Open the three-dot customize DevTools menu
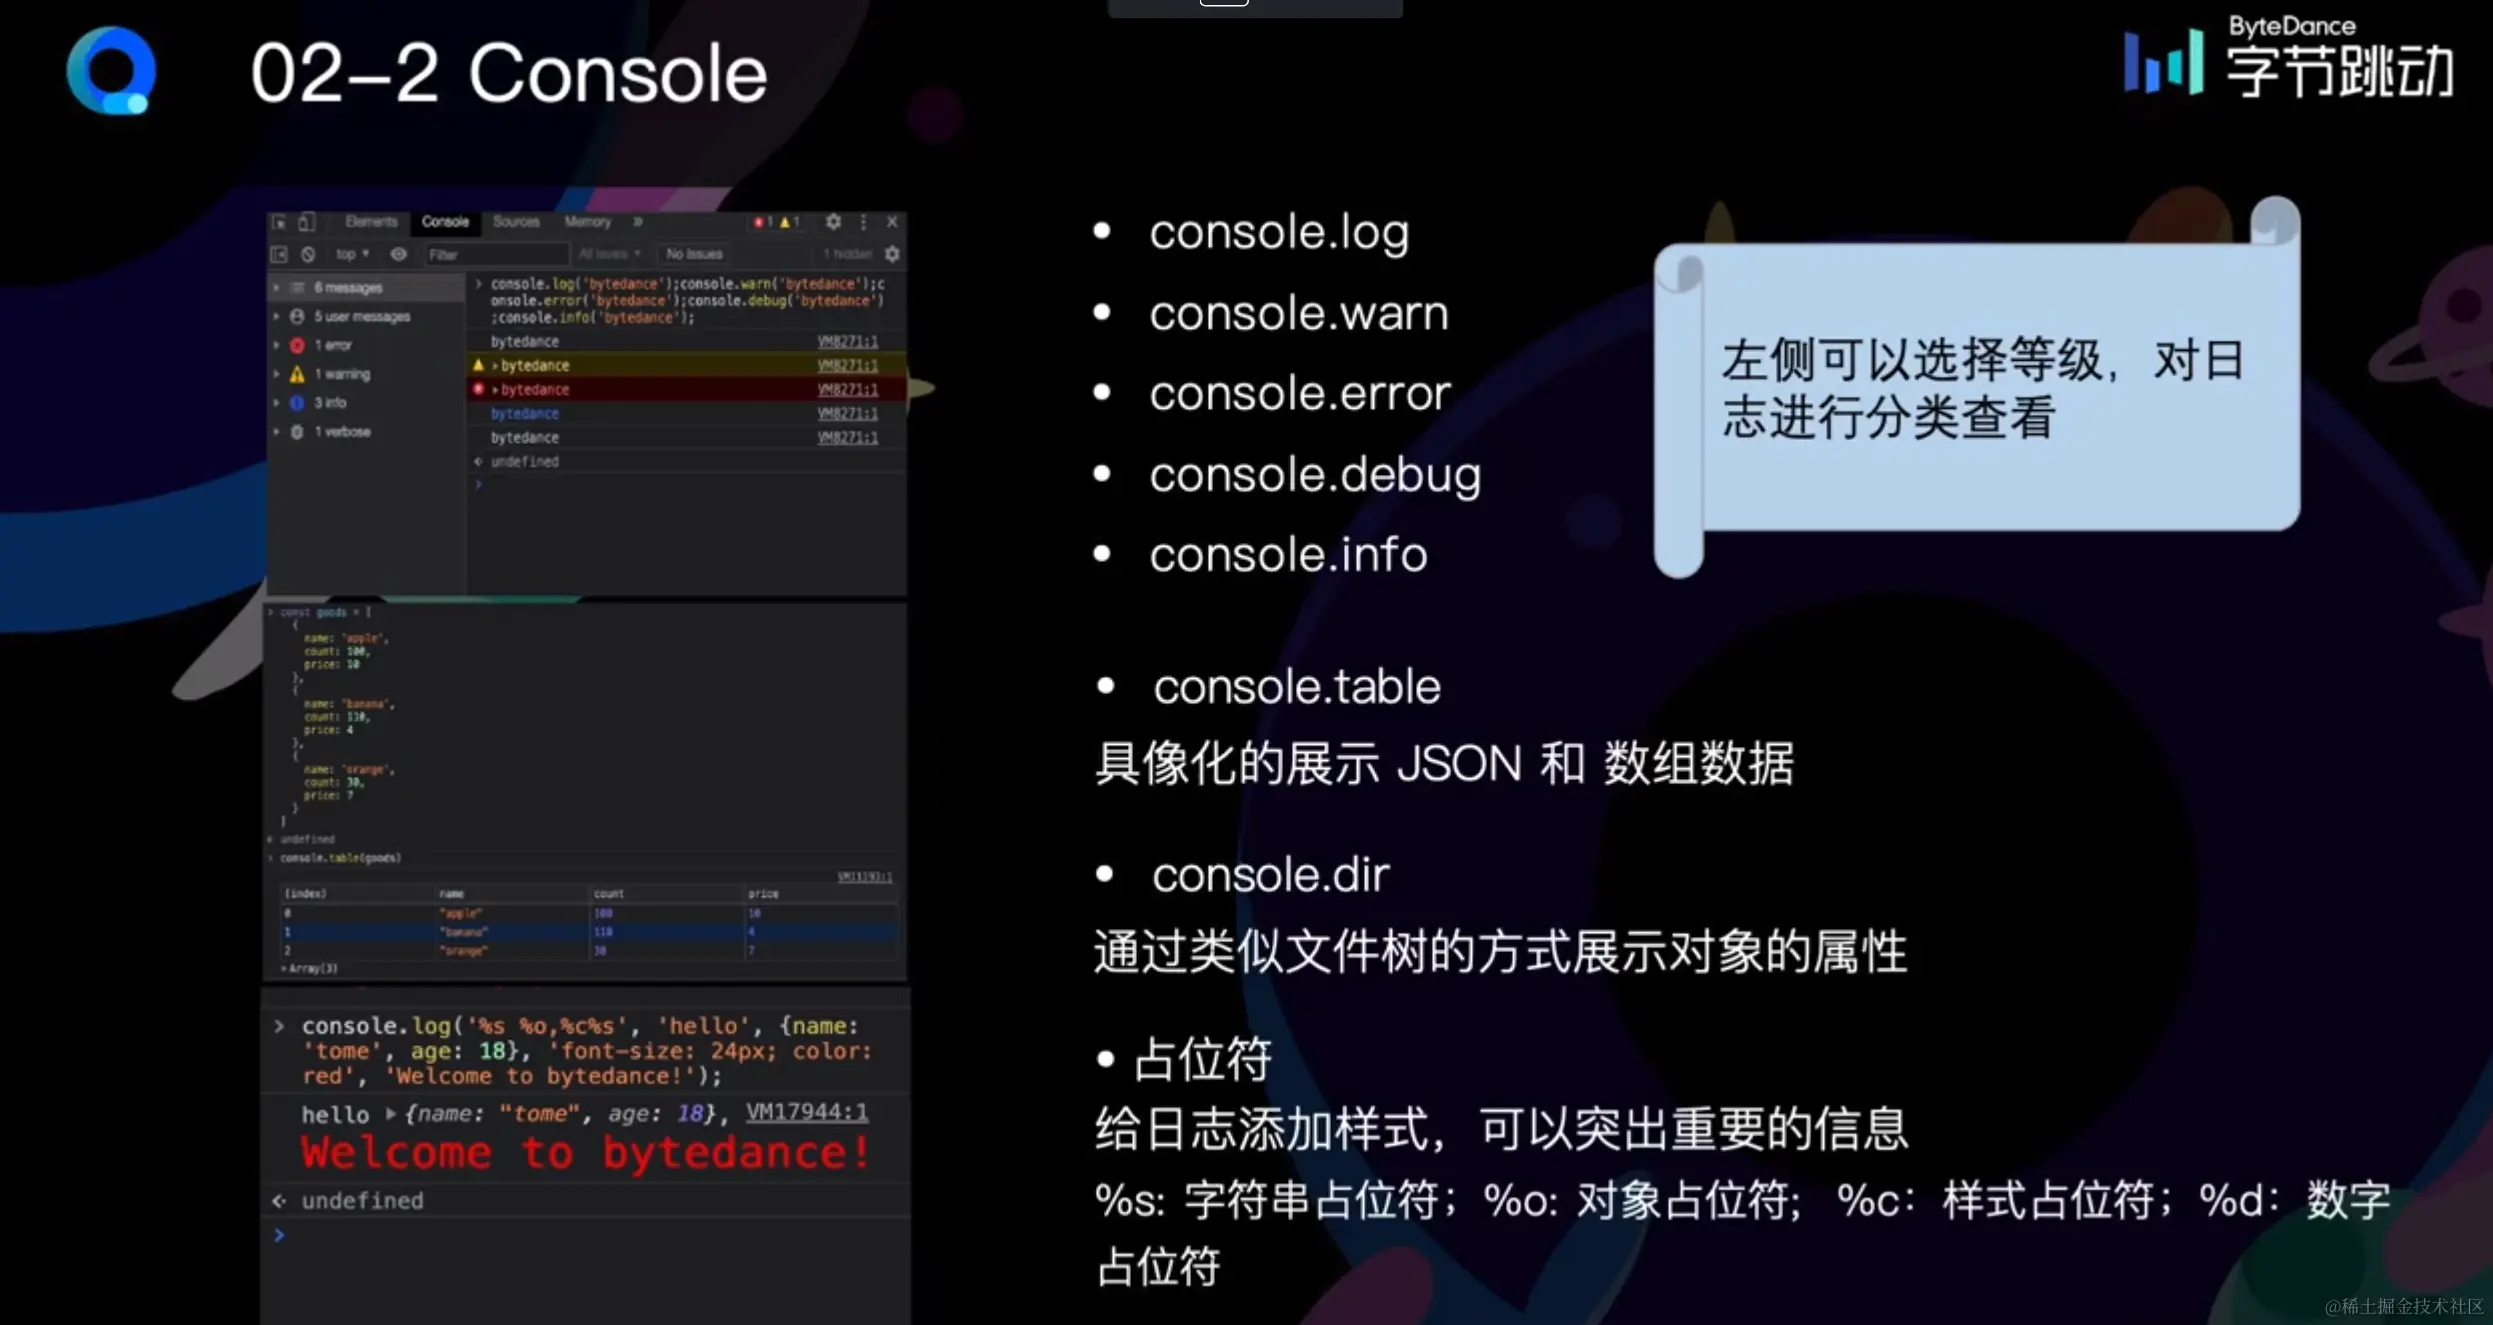Image resolution: width=2493 pixels, height=1325 pixels. coord(863,222)
